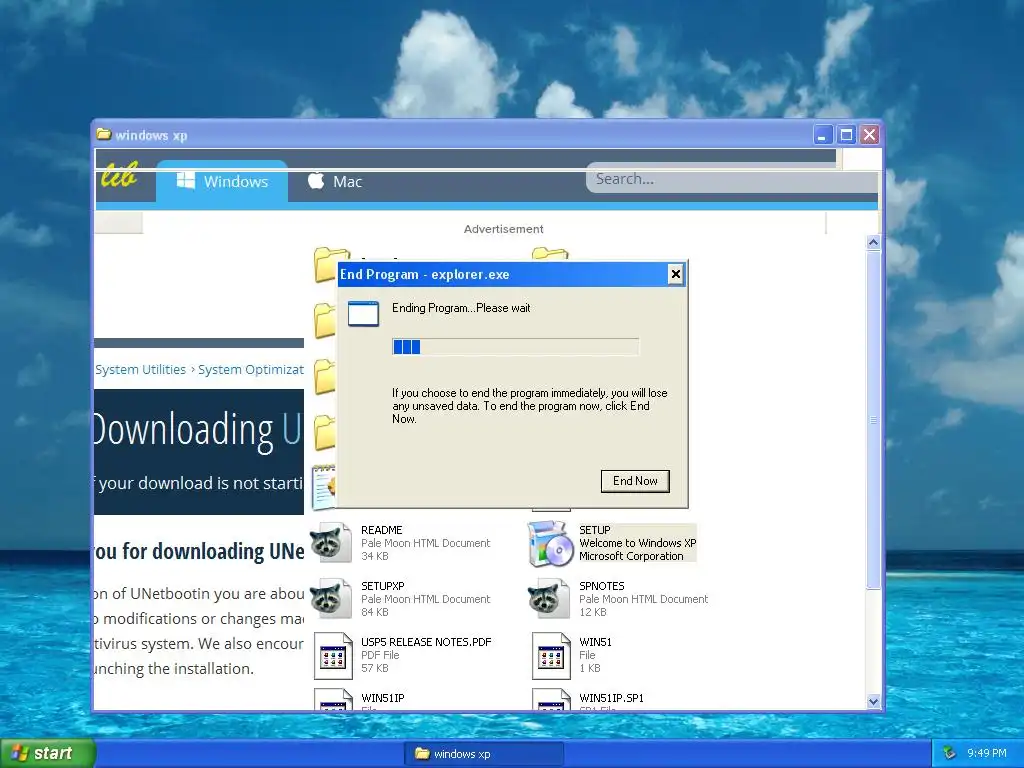Click the Ending Program progress bar

click(x=515, y=347)
